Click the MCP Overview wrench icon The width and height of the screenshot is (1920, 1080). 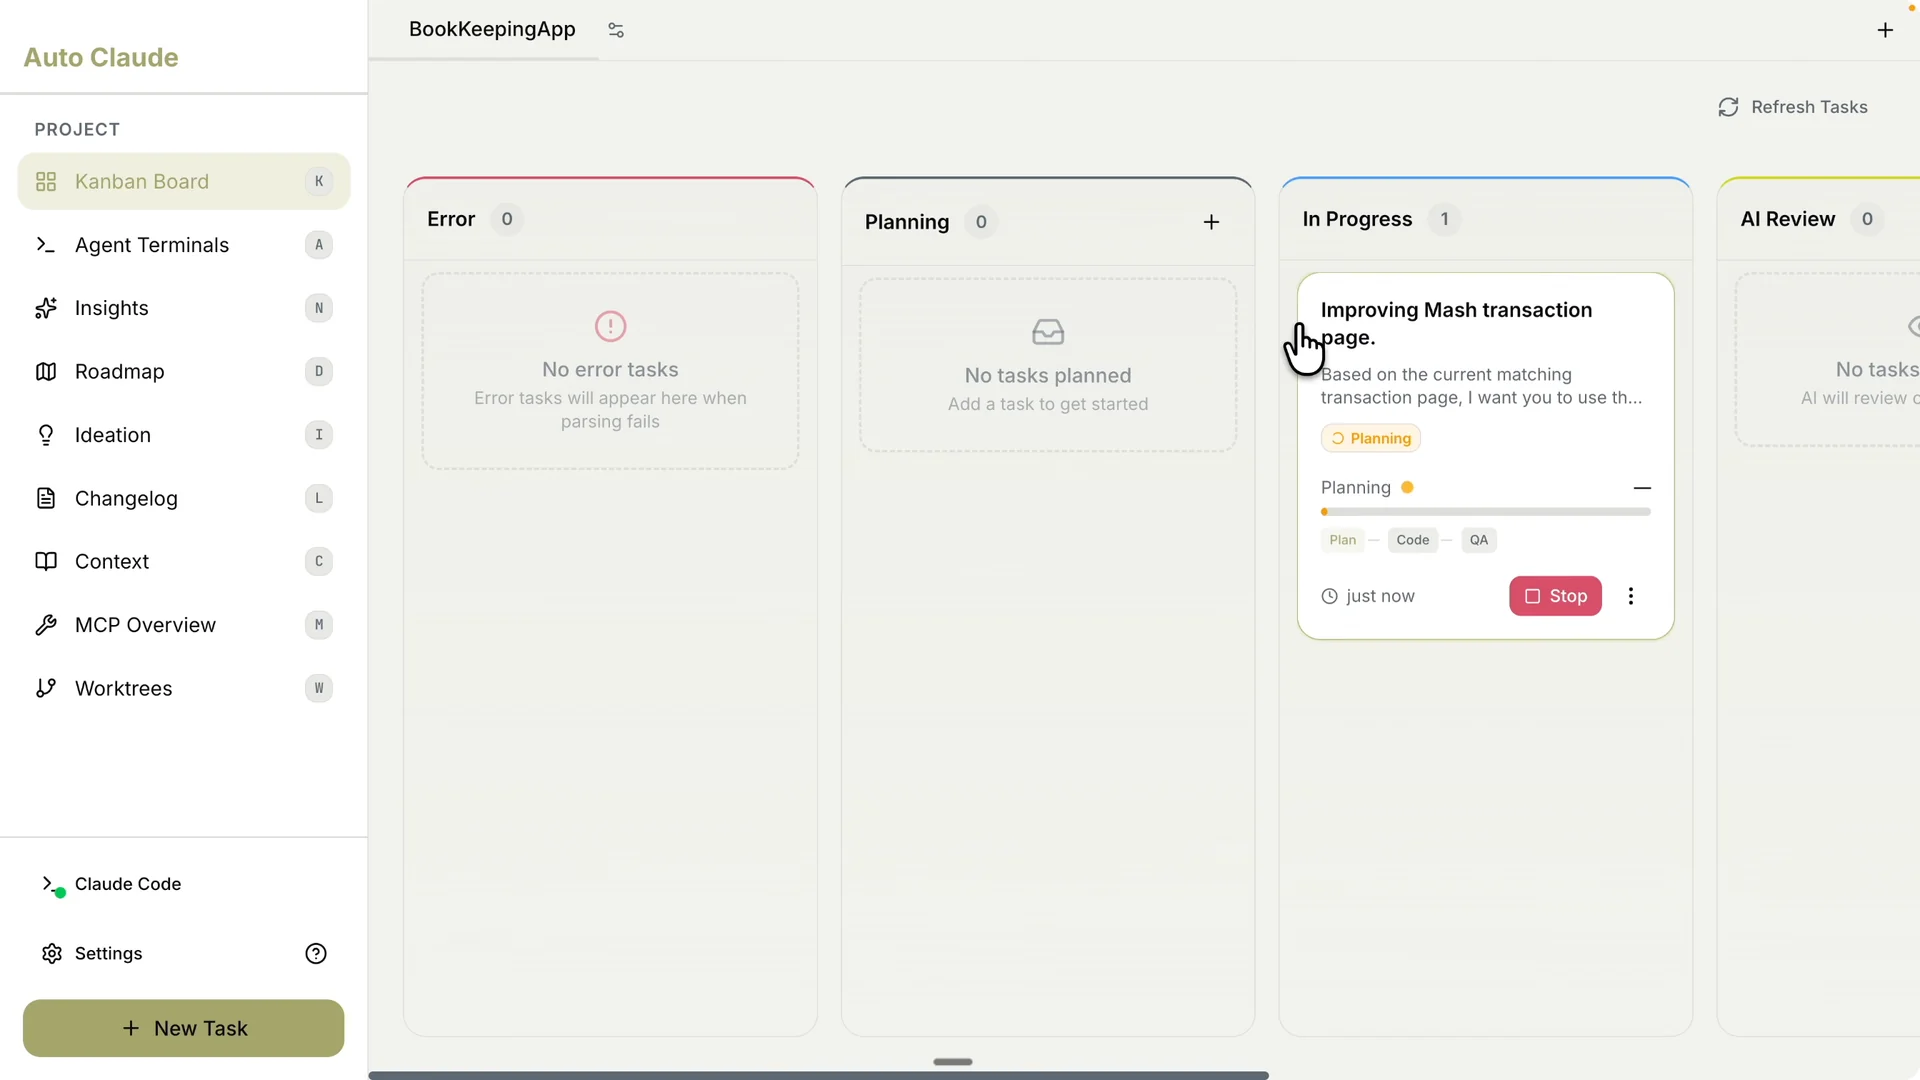(46, 625)
